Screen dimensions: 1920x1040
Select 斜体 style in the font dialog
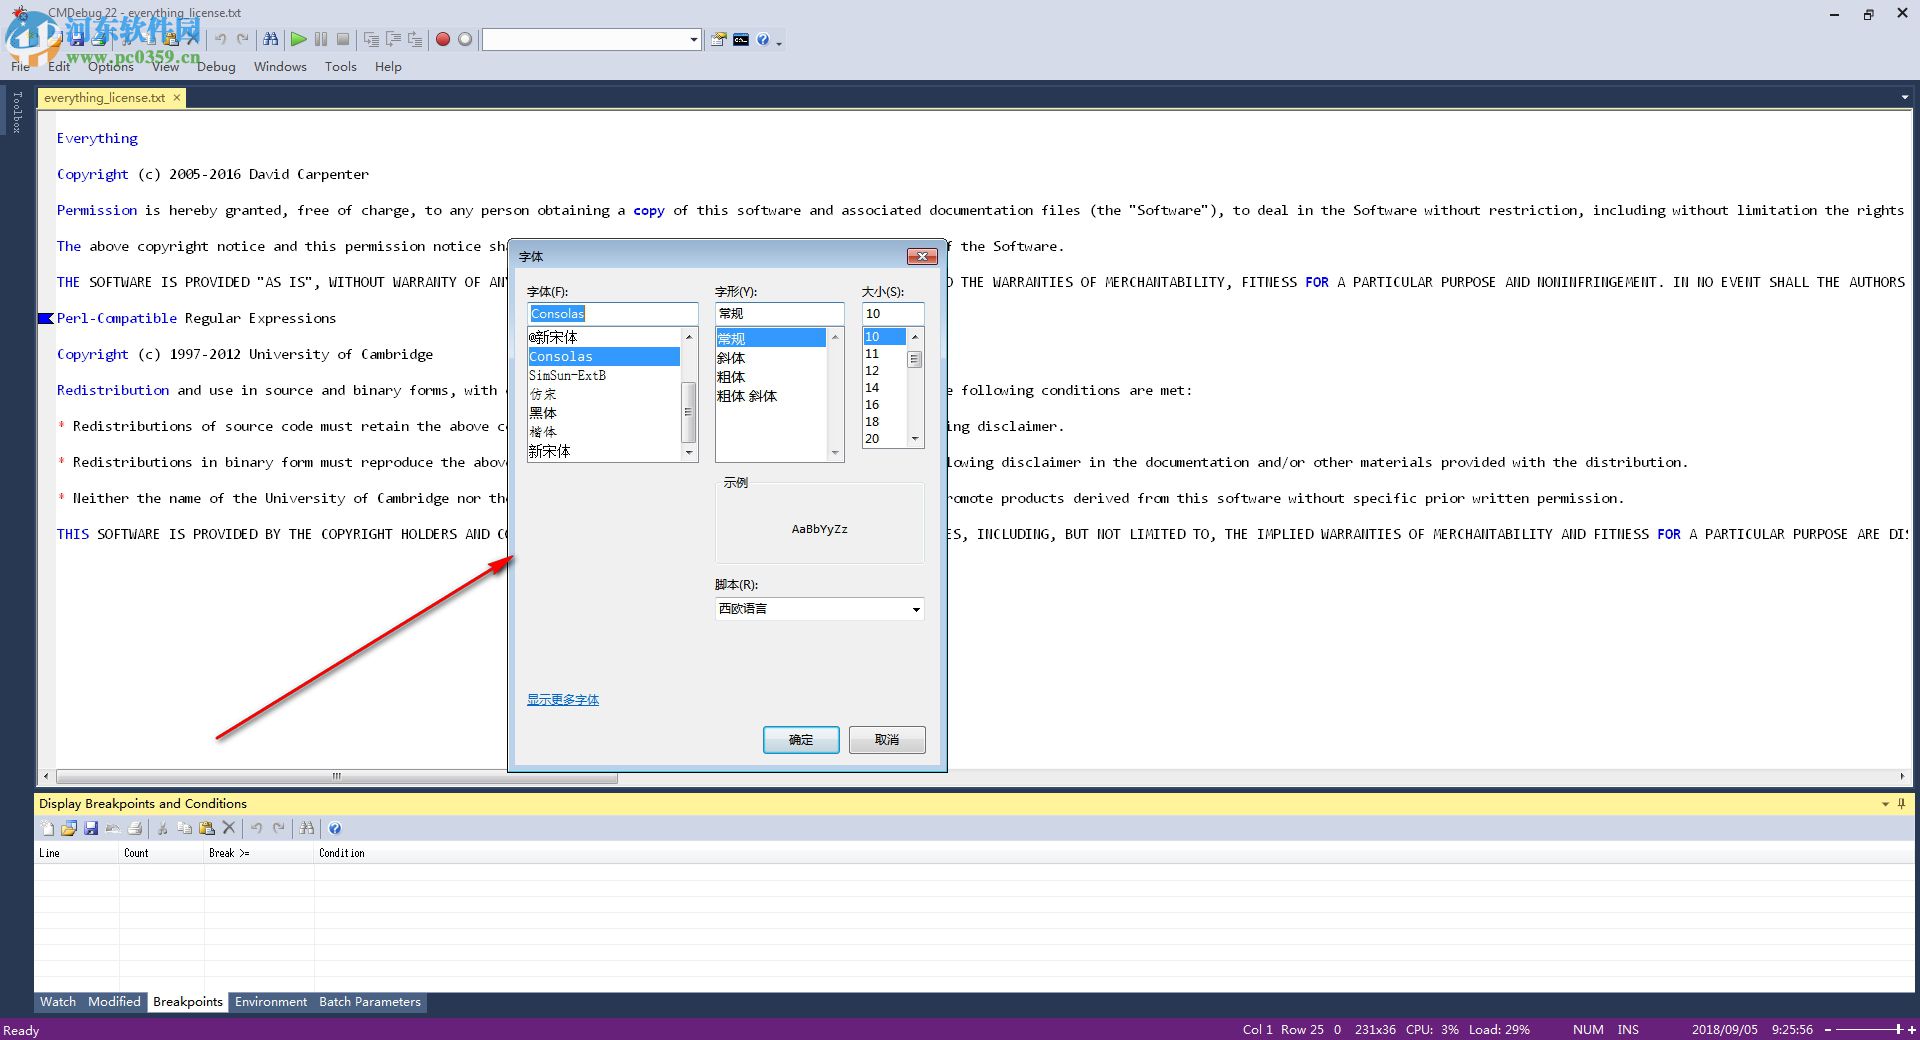(731, 357)
